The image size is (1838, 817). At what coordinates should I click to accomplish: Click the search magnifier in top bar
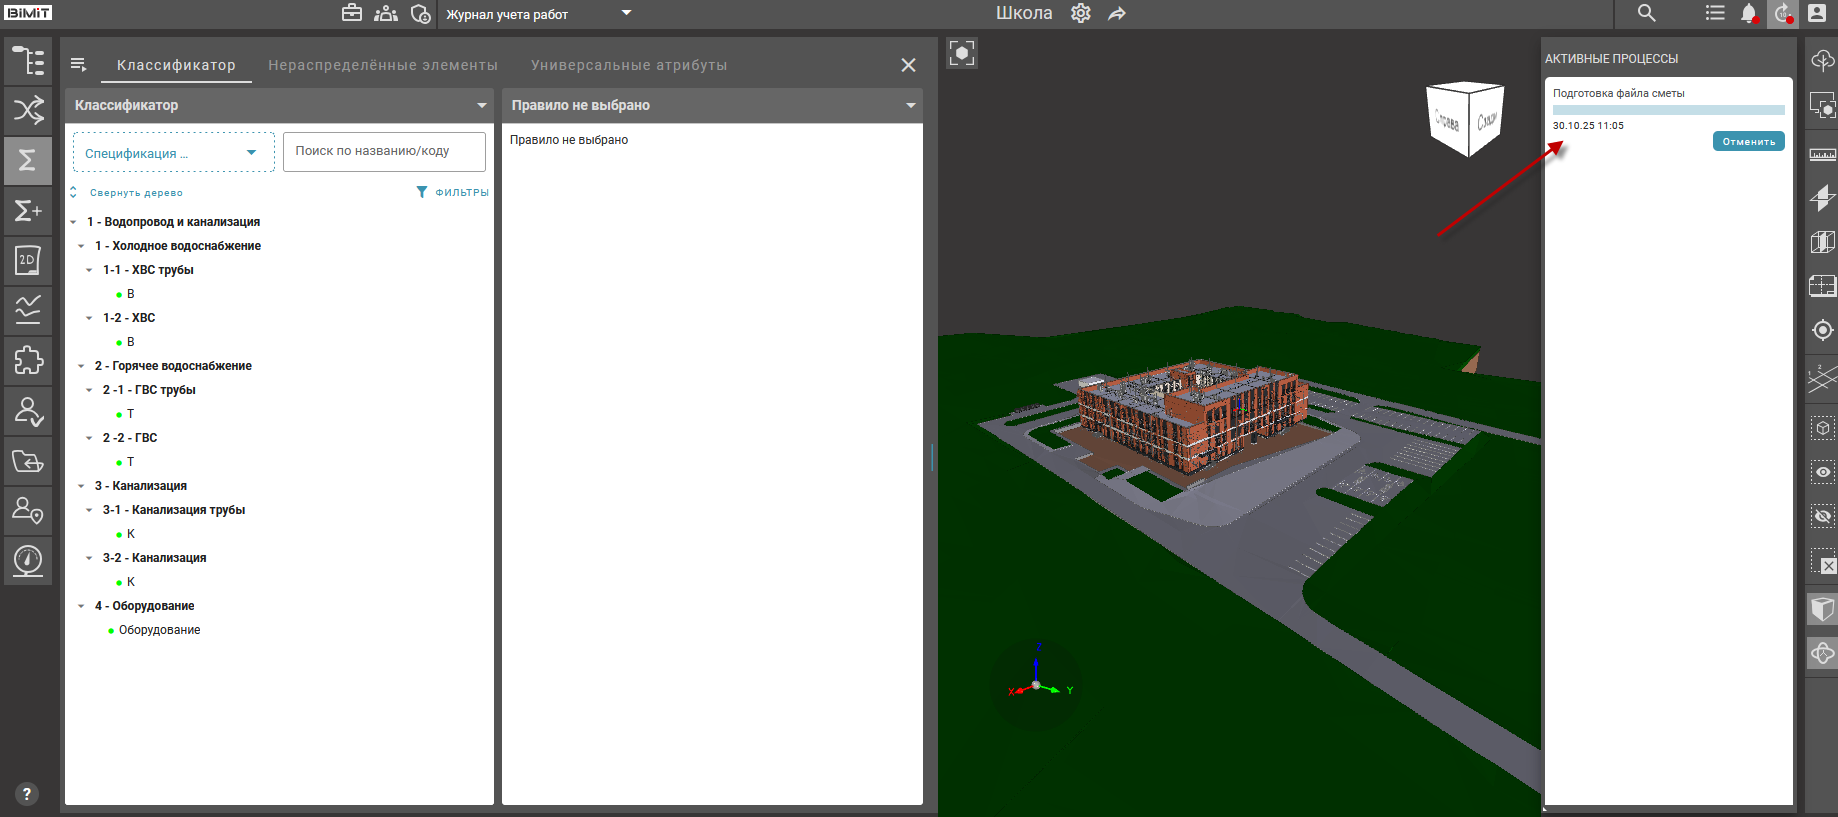pyautogui.click(x=1646, y=14)
